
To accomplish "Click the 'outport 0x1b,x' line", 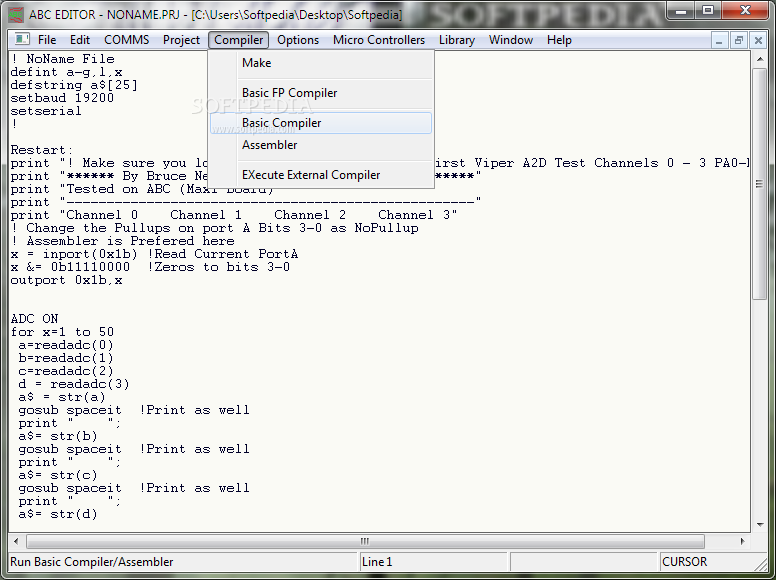I will coord(66,280).
